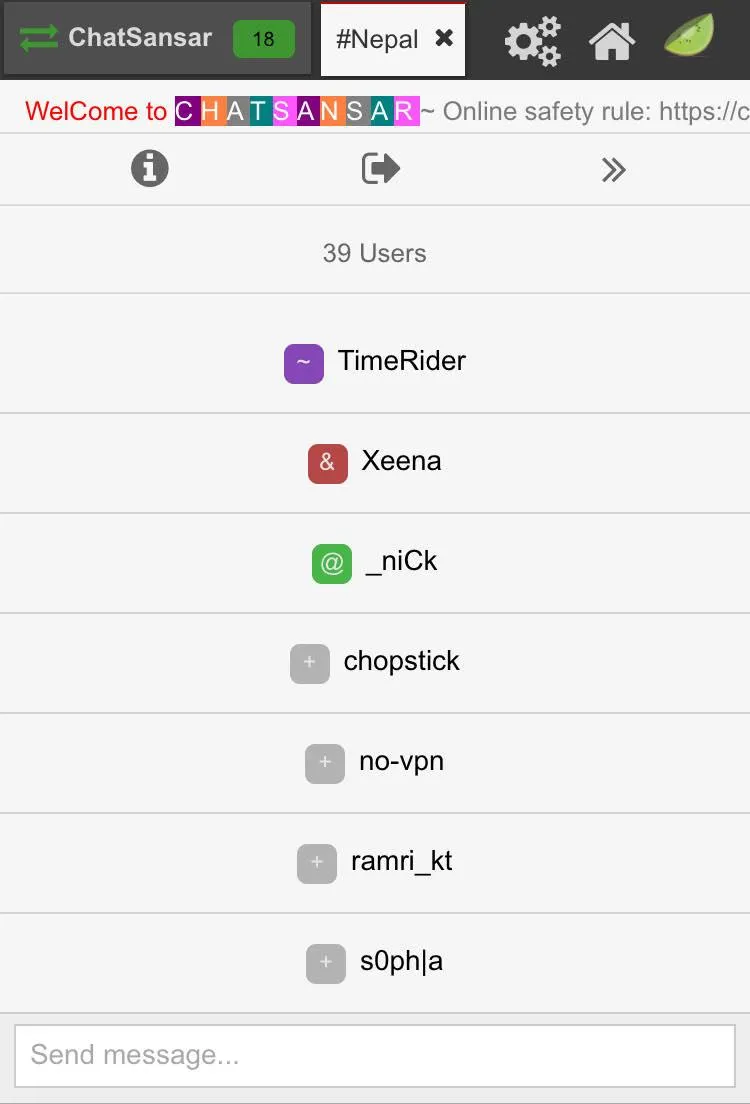Select user no-vpn from the list

tap(401, 762)
